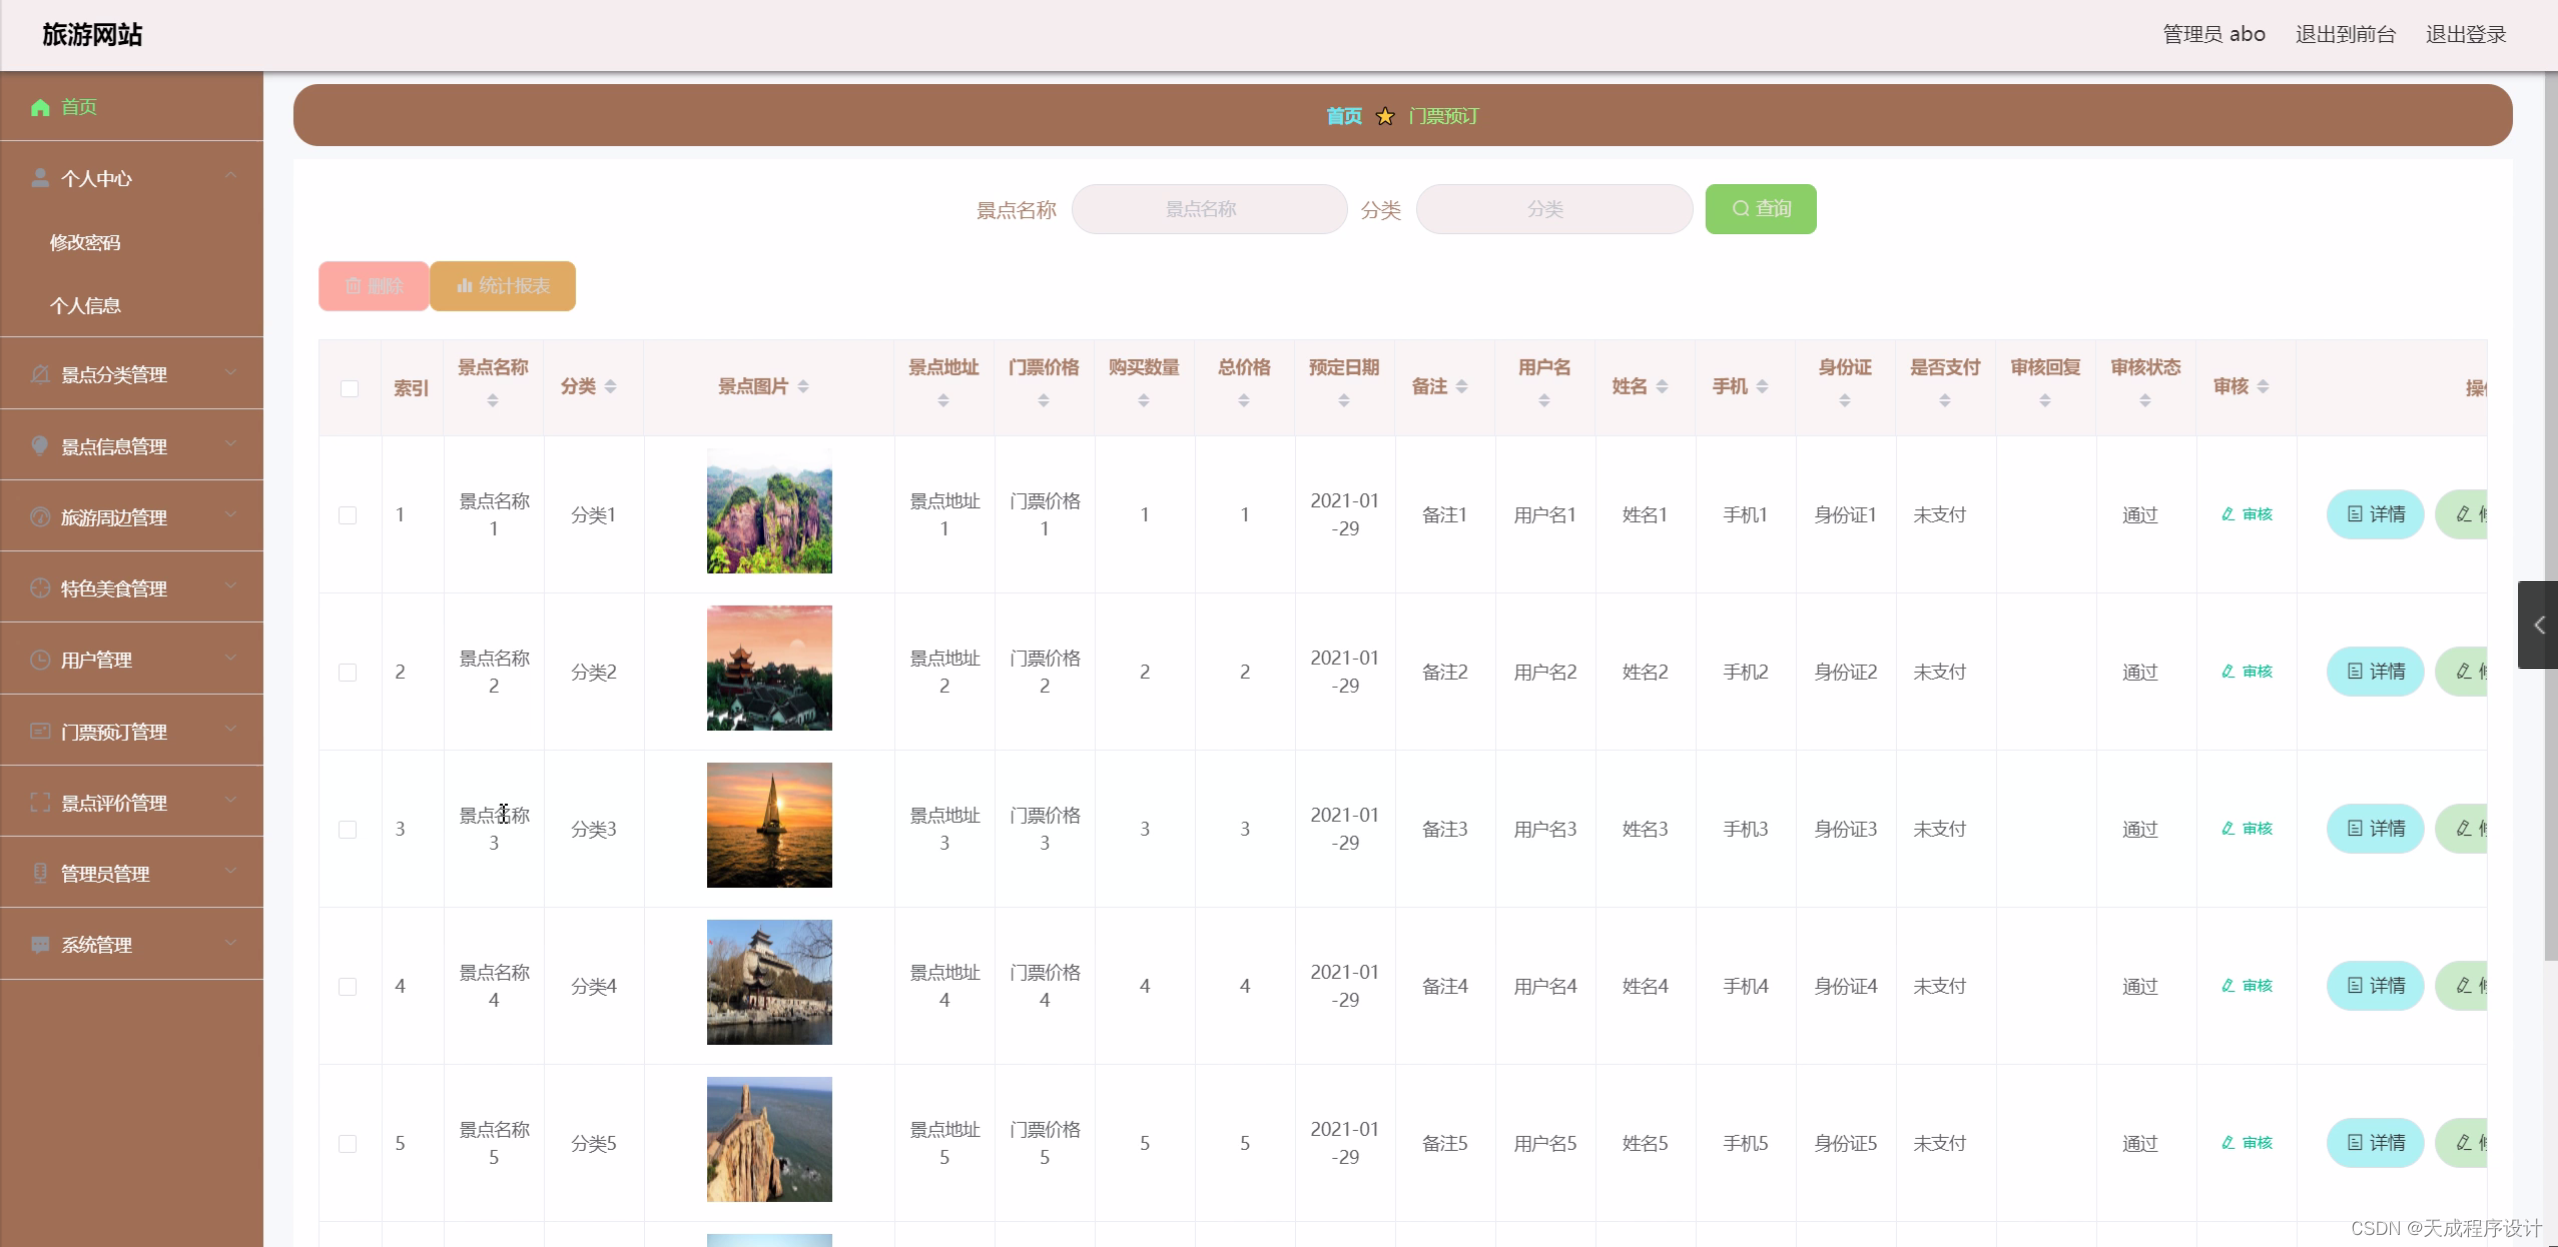Click the star icon in the breadcrumb bar

coord(1385,116)
